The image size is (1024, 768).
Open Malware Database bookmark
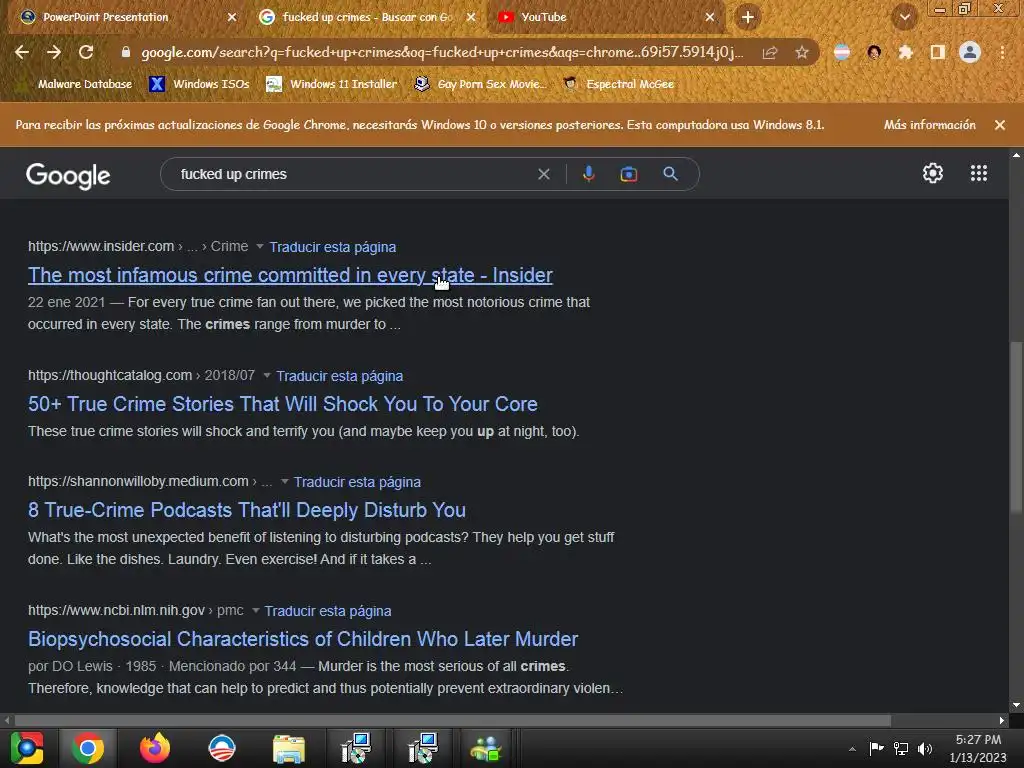point(74,84)
